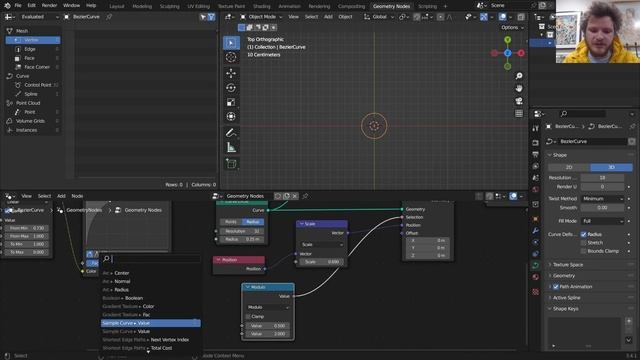Open the File menu

18,6
